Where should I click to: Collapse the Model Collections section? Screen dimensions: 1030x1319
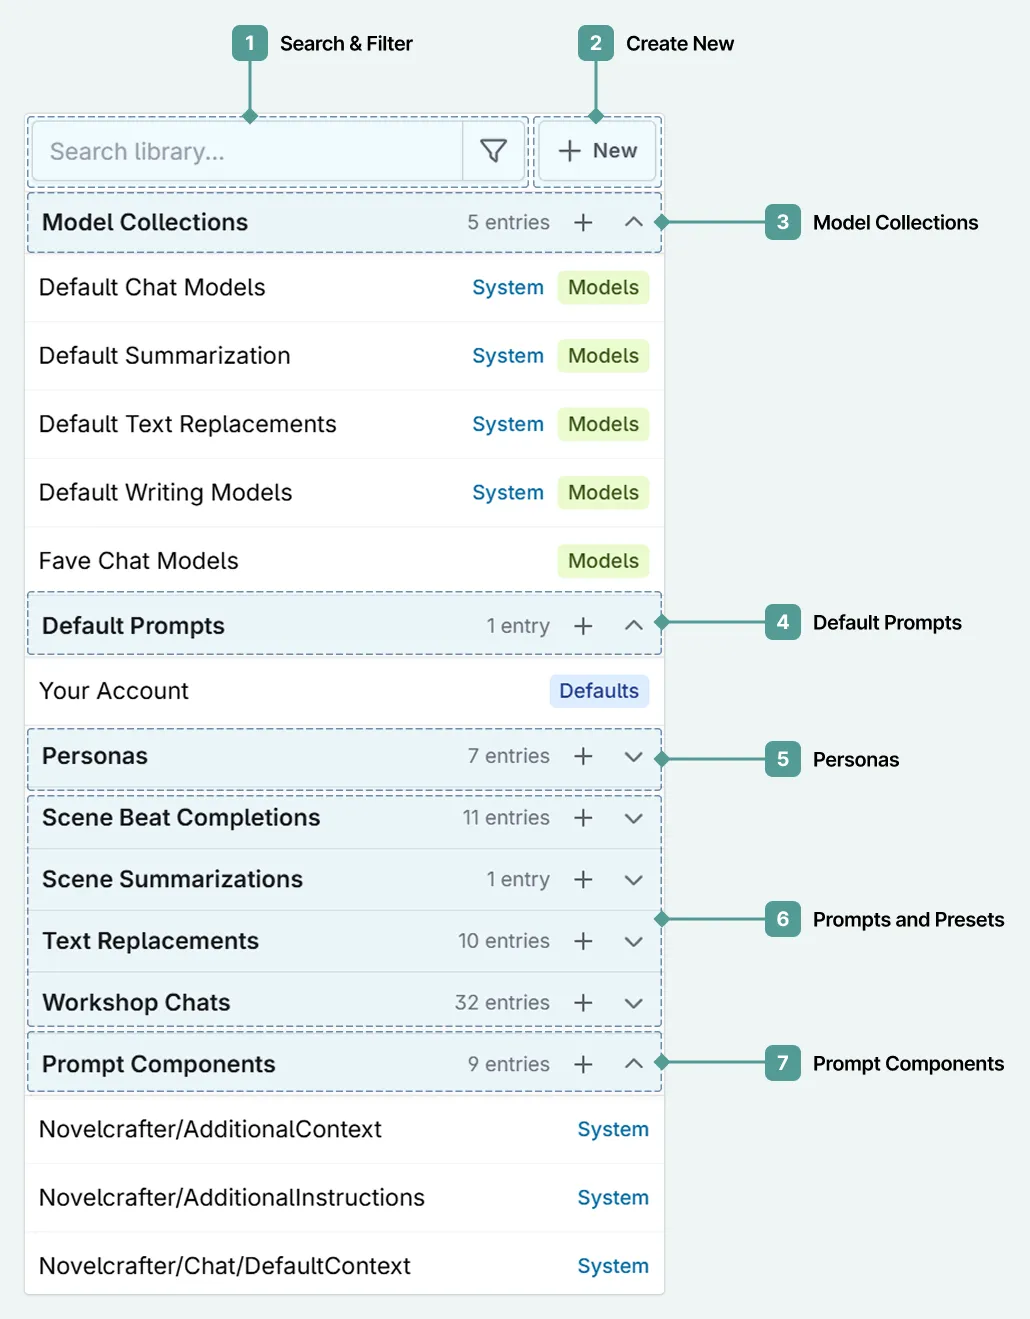pos(633,222)
